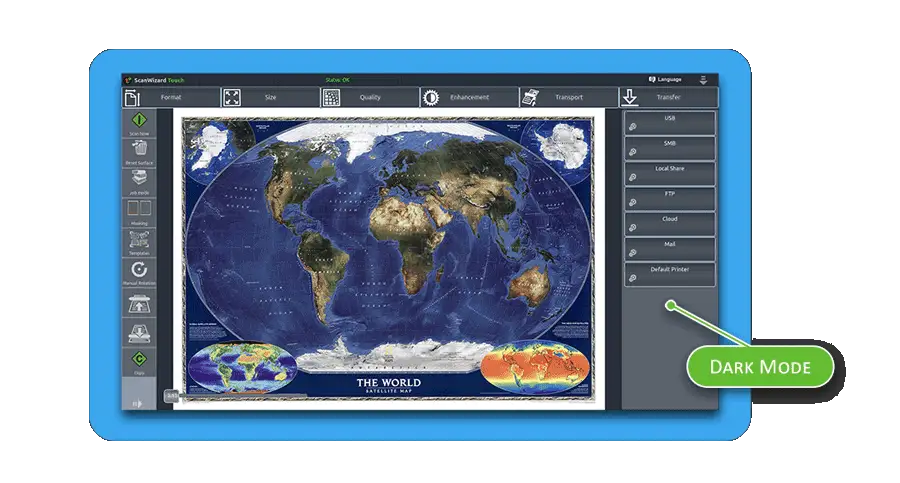Image resolution: width=900 pixels, height=483 pixels.
Task: Click the world map scan preview
Action: point(389,258)
